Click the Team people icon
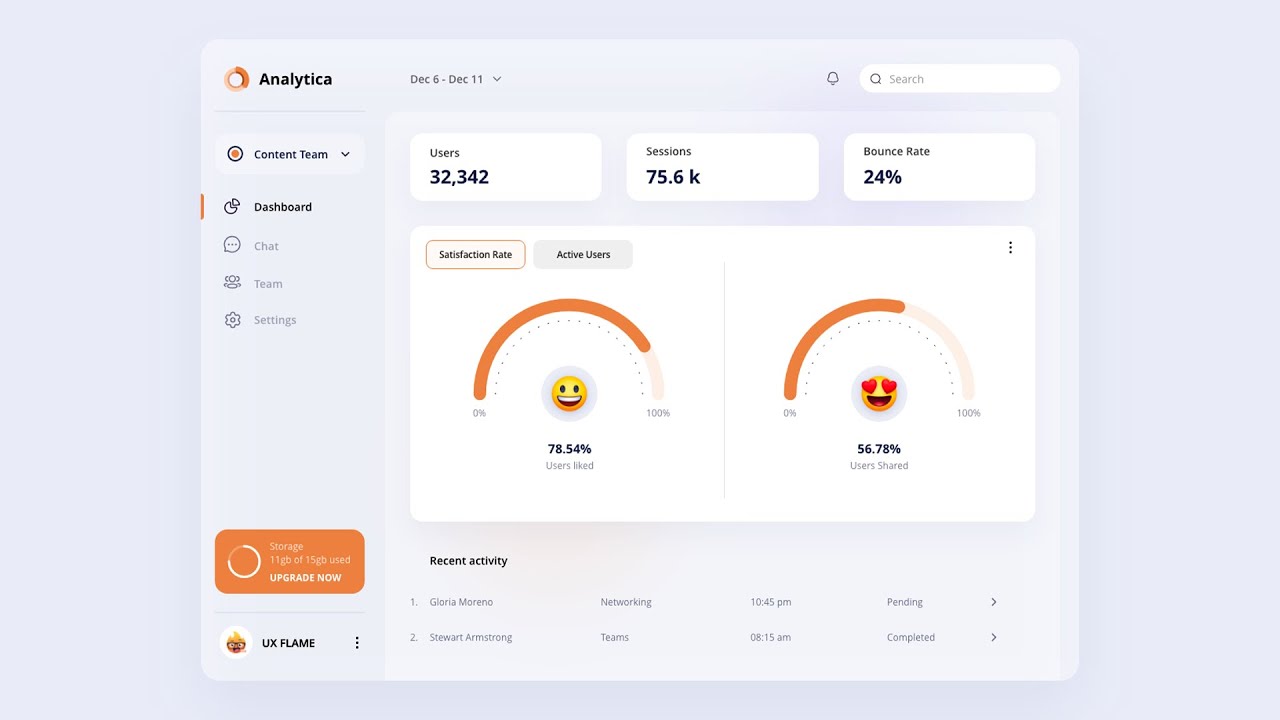The image size is (1280, 720). click(x=232, y=283)
